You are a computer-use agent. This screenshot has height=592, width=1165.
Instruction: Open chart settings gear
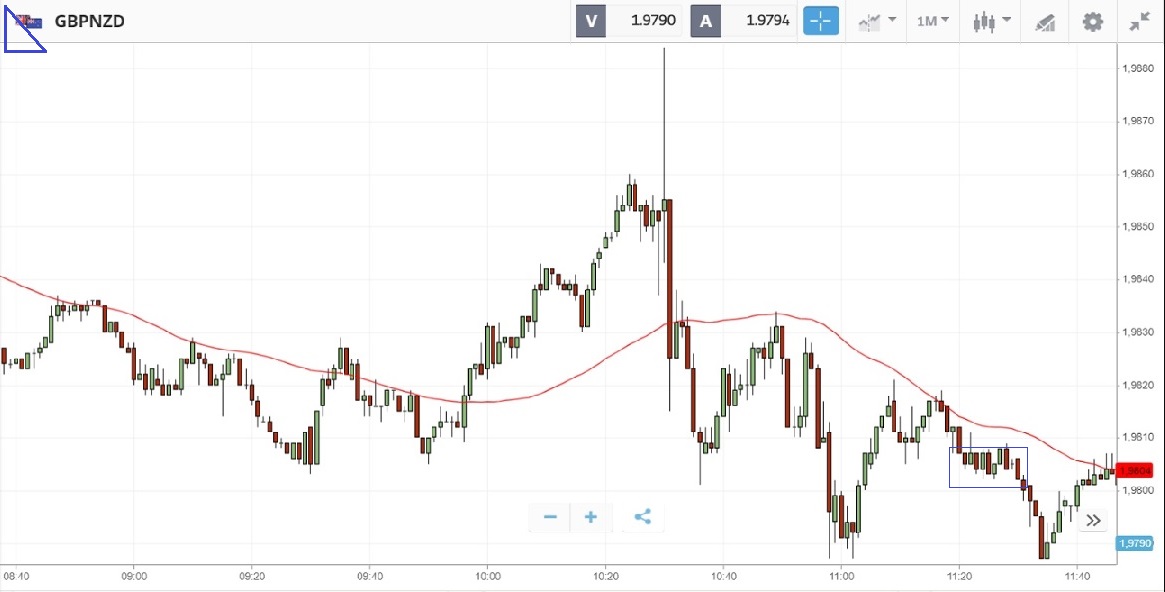coord(1093,21)
